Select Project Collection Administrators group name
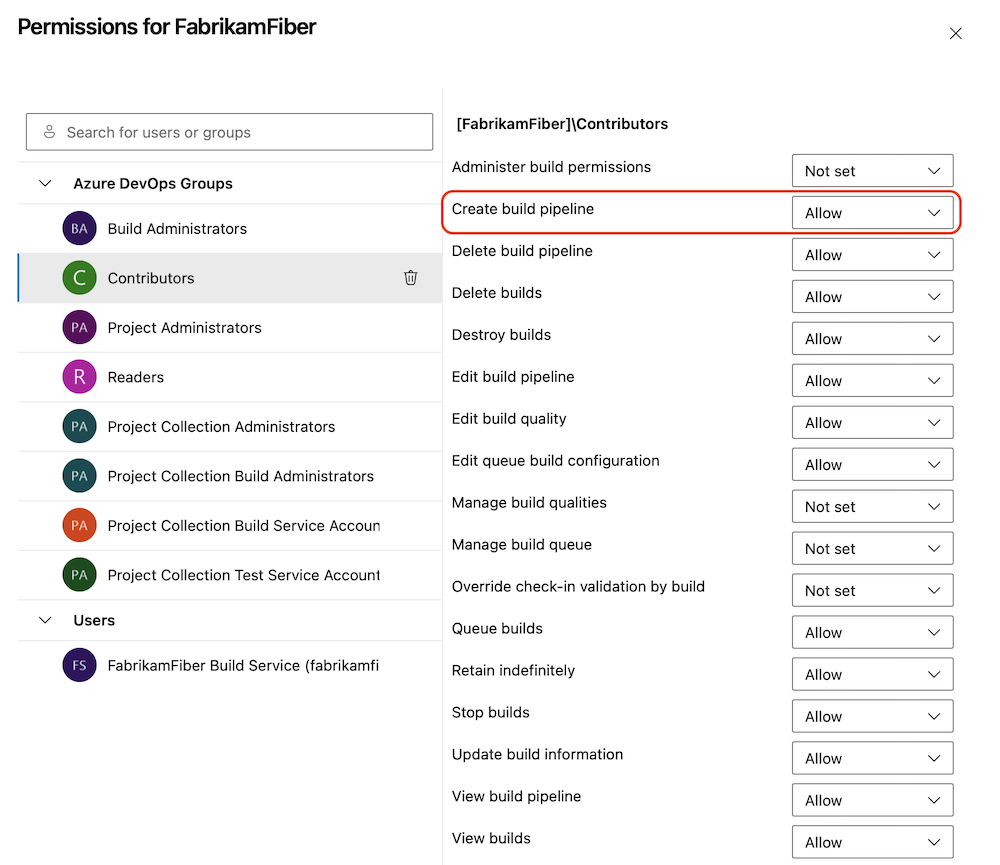 [221, 426]
